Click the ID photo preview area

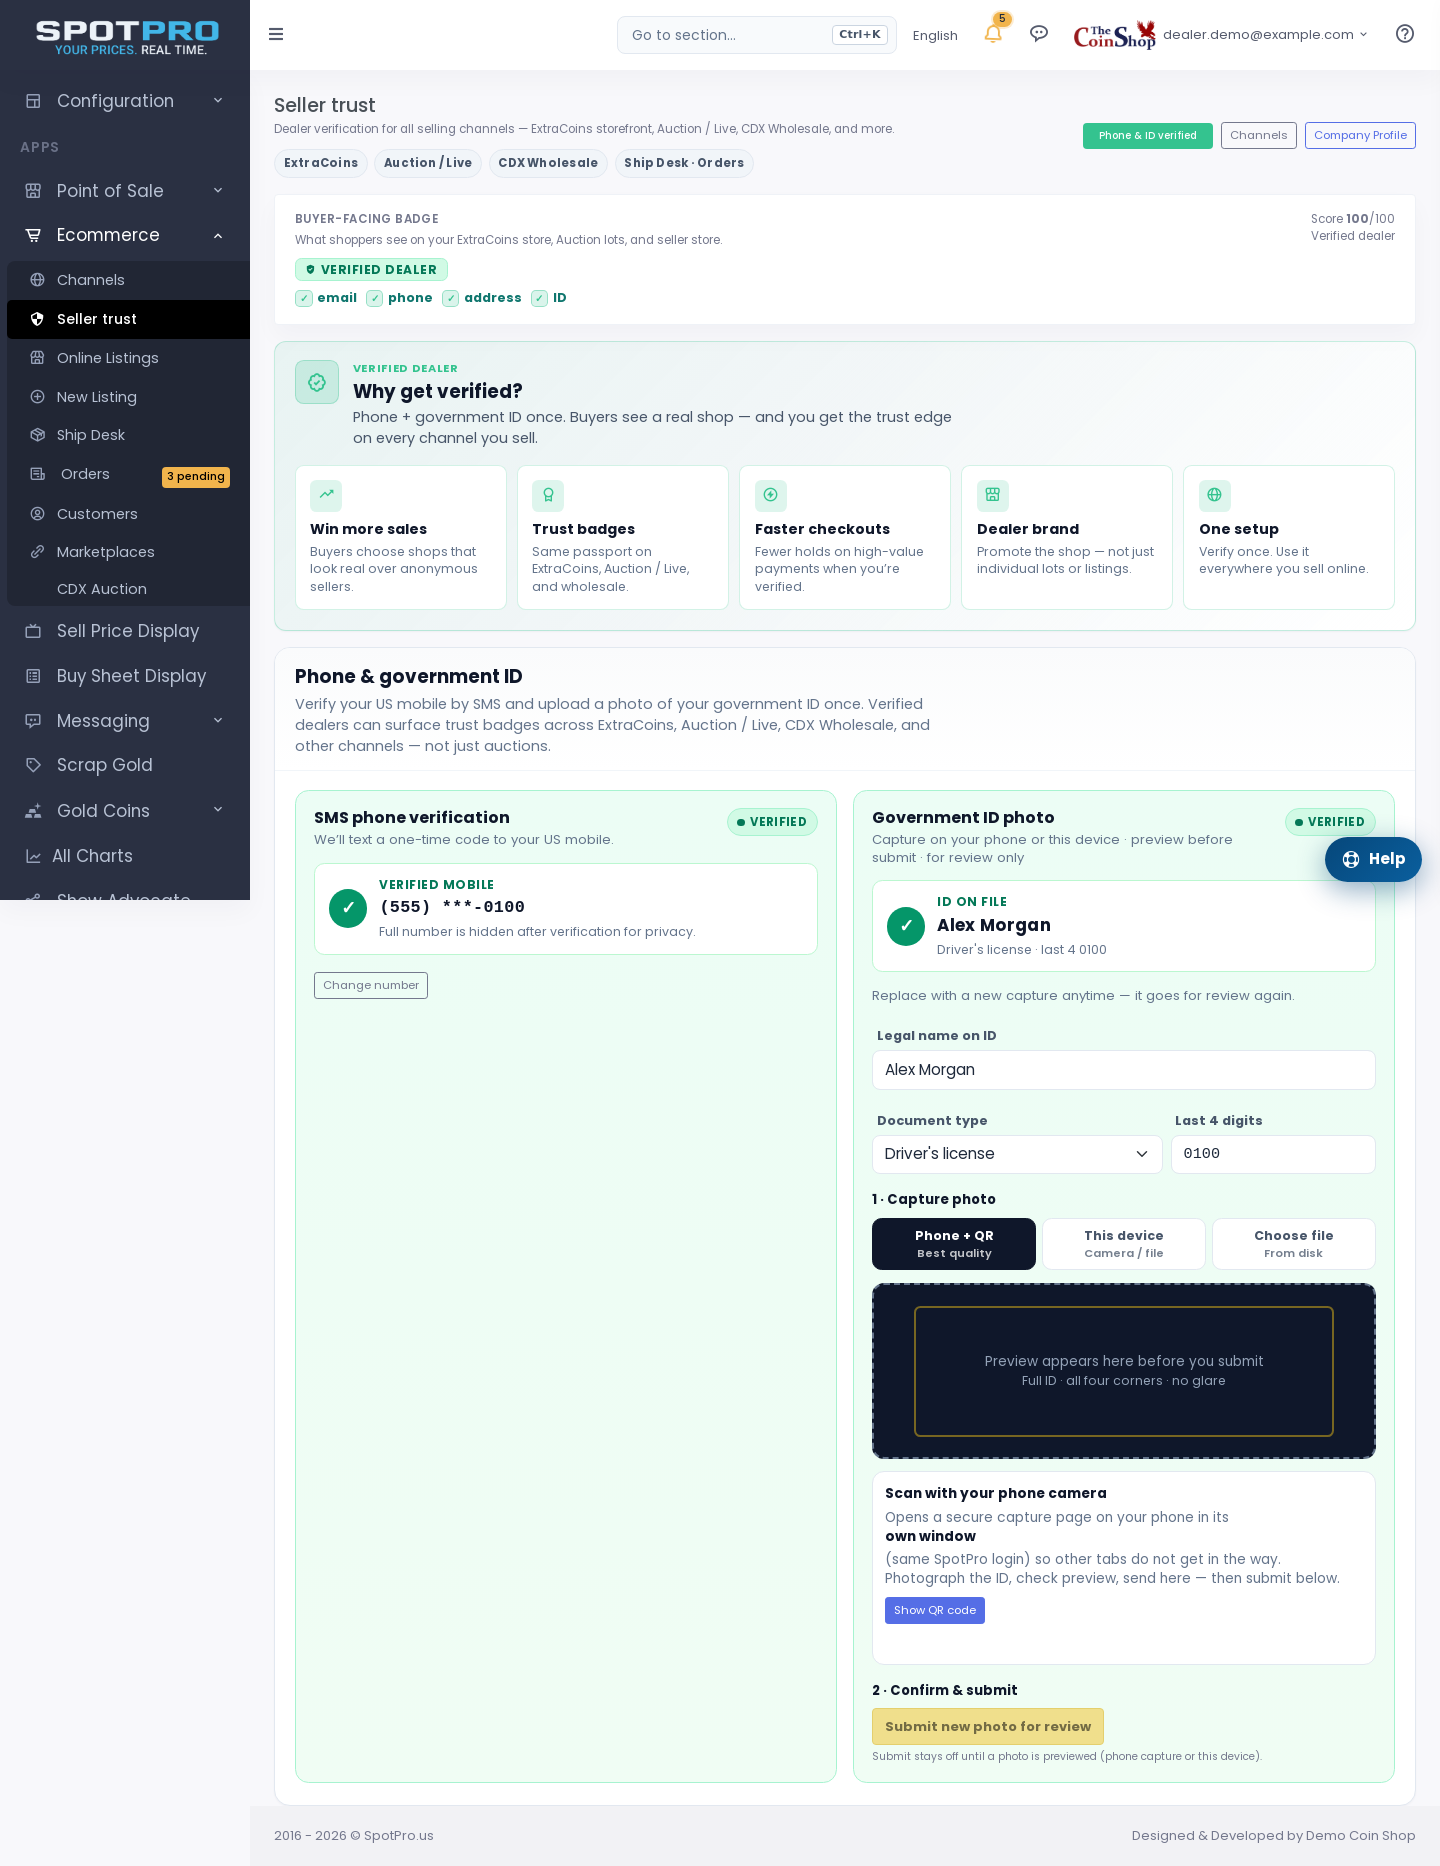tap(1124, 1371)
